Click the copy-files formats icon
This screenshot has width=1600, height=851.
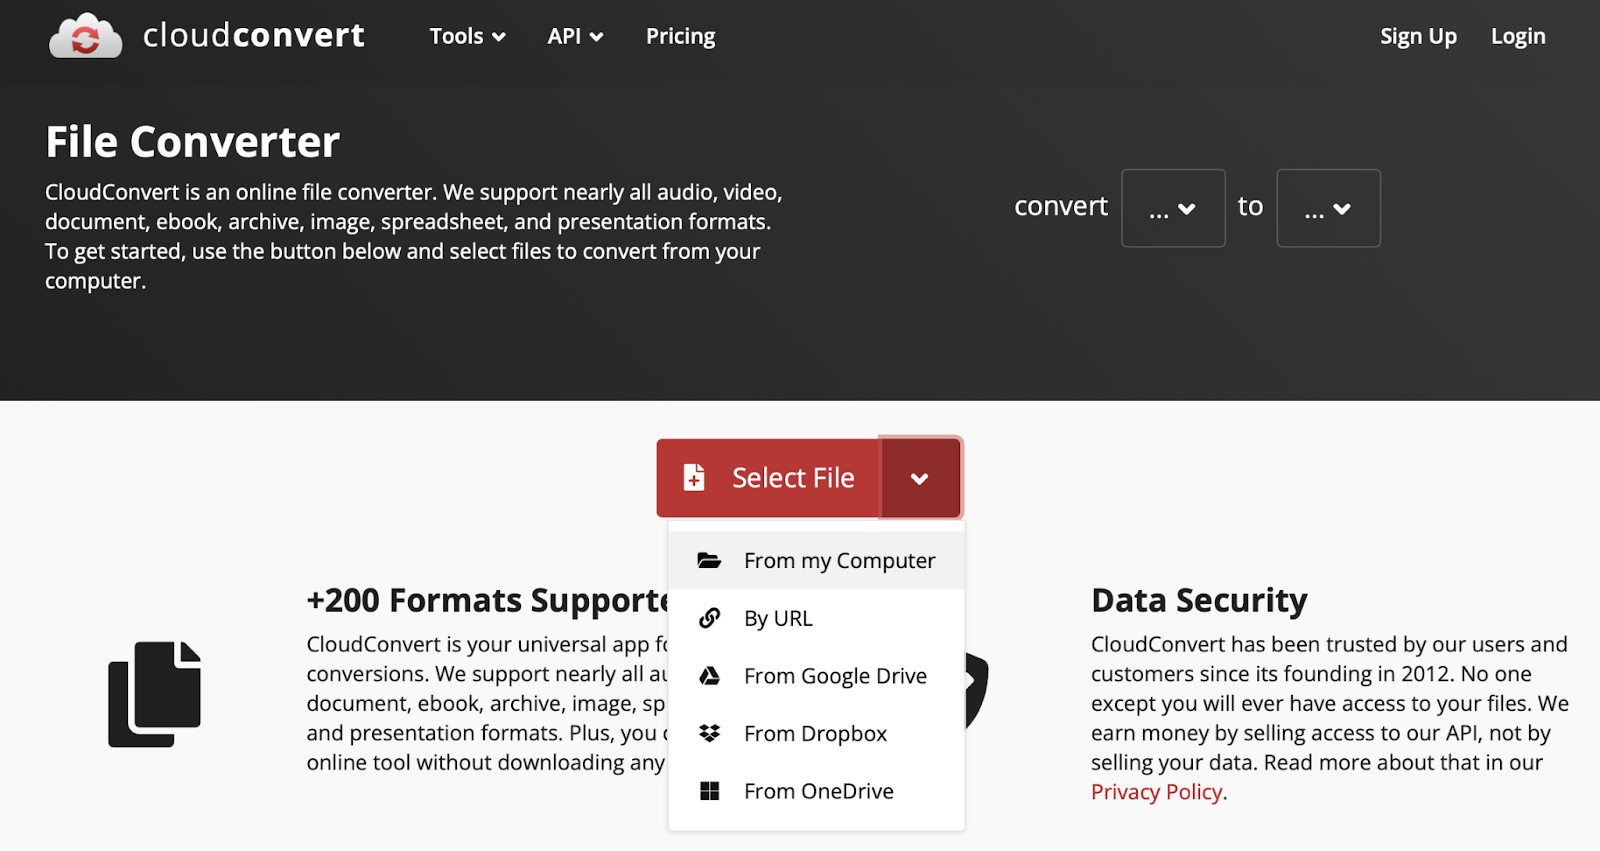[x=154, y=694]
